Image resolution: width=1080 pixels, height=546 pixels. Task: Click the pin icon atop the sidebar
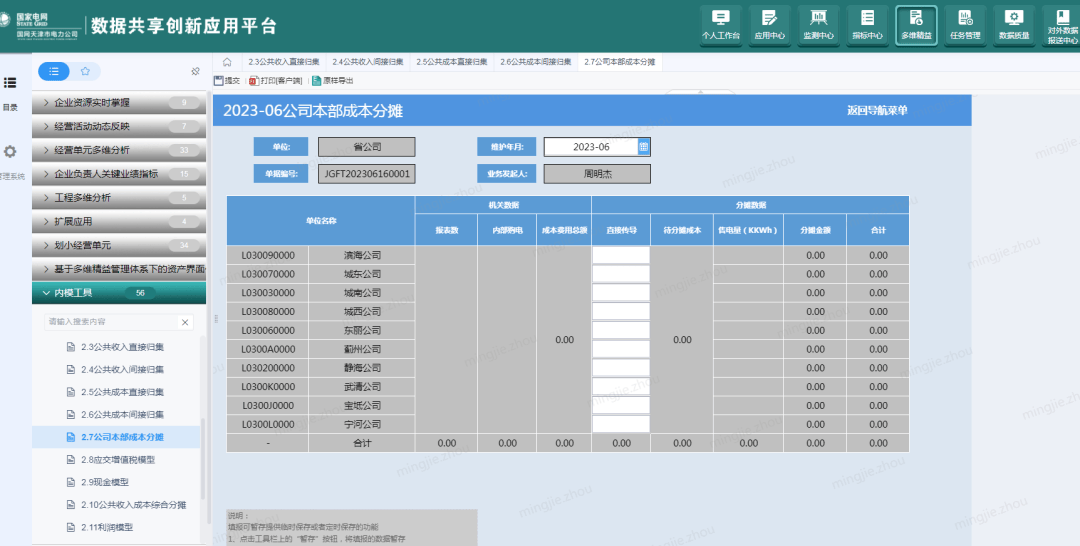tap(196, 71)
